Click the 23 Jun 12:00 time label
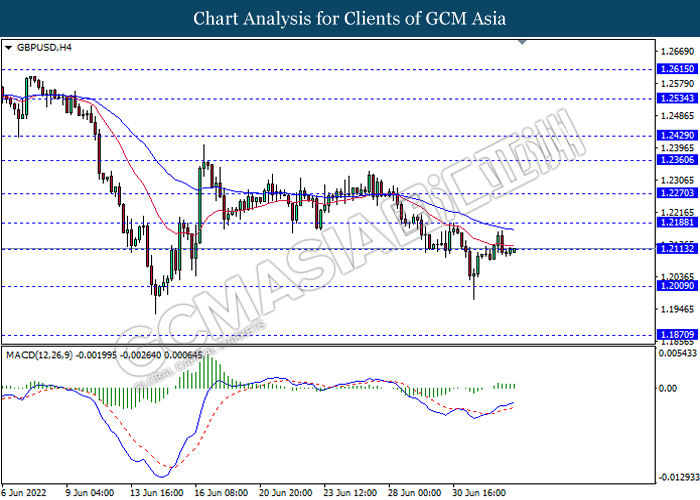The width and height of the screenshot is (700, 500). pos(350,493)
